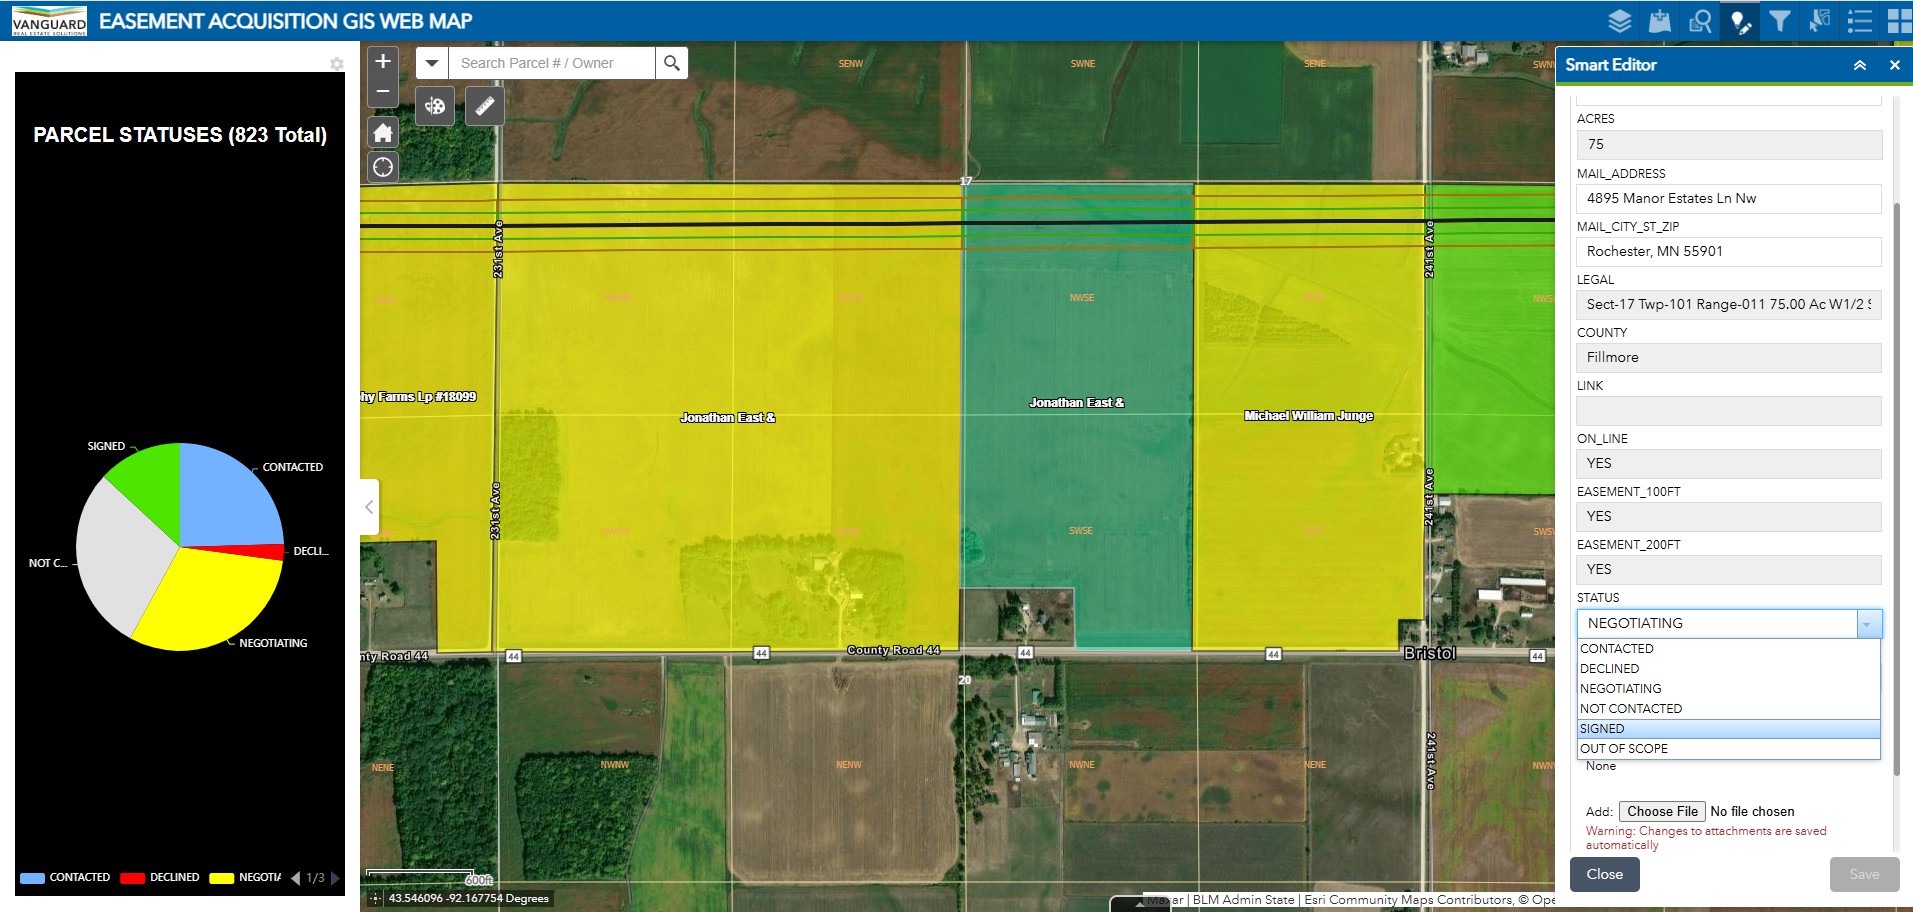Toggle NEGOTIATING legend swatch
Screen dimensions: 1913x912
(x=221, y=878)
